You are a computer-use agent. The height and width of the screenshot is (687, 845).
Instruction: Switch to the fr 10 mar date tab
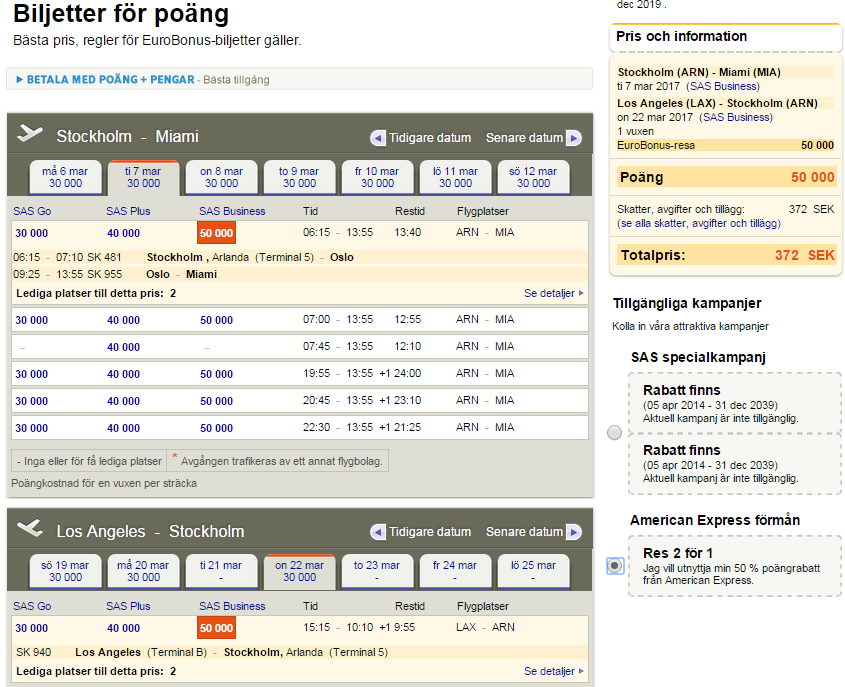pos(377,177)
